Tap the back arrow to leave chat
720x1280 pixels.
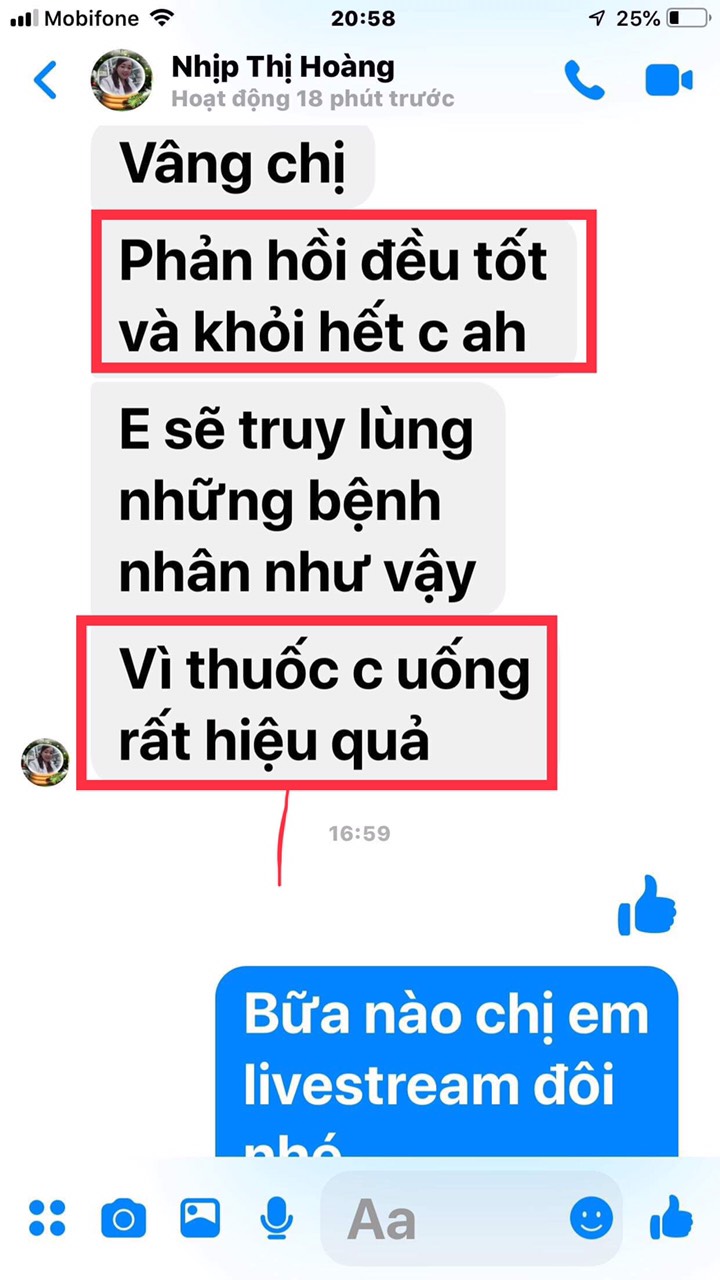pos(45,80)
